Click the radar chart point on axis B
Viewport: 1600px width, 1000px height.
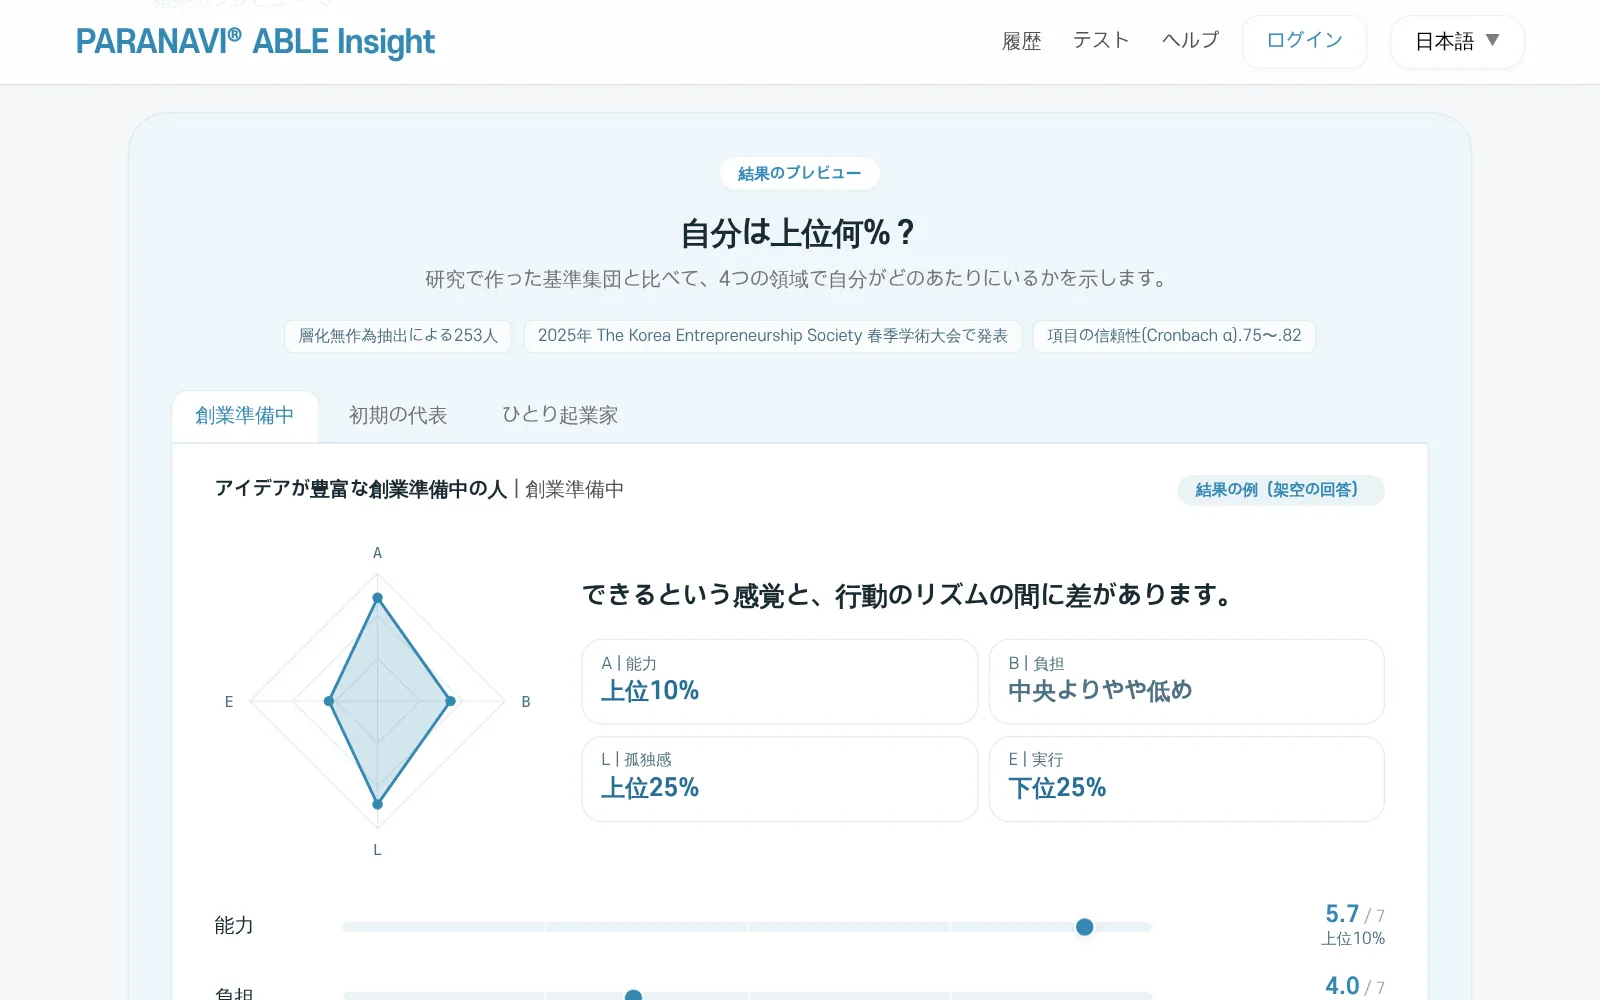click(451, 701)
